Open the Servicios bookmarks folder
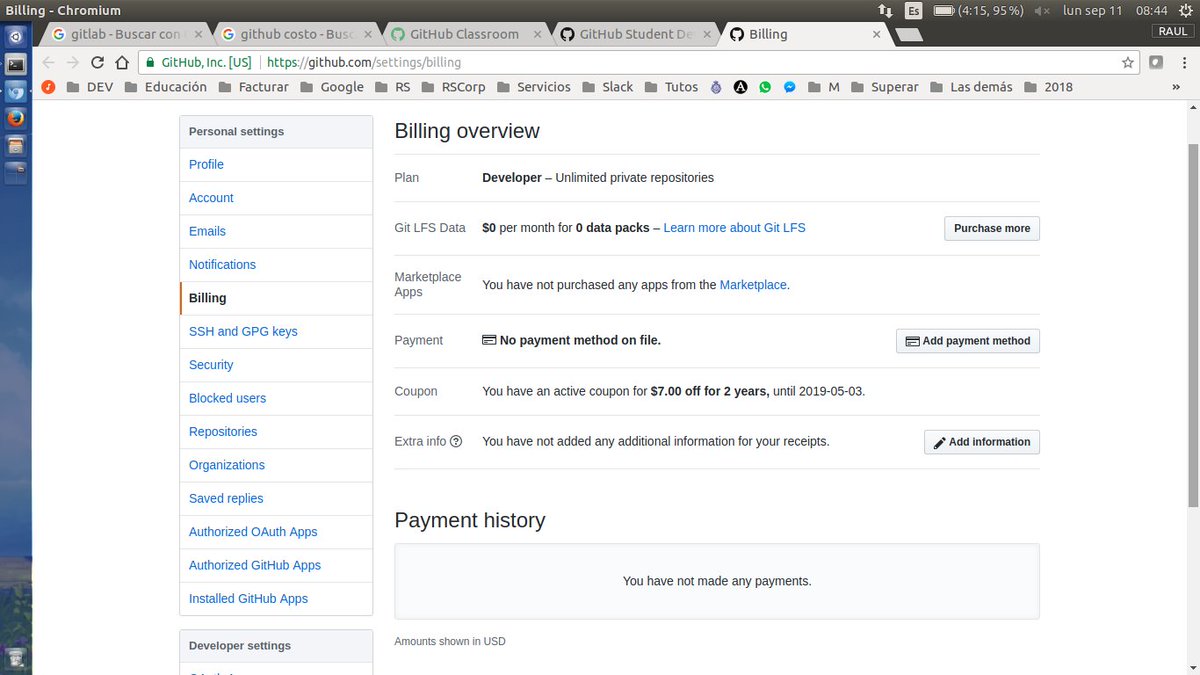 coord(533,87)
